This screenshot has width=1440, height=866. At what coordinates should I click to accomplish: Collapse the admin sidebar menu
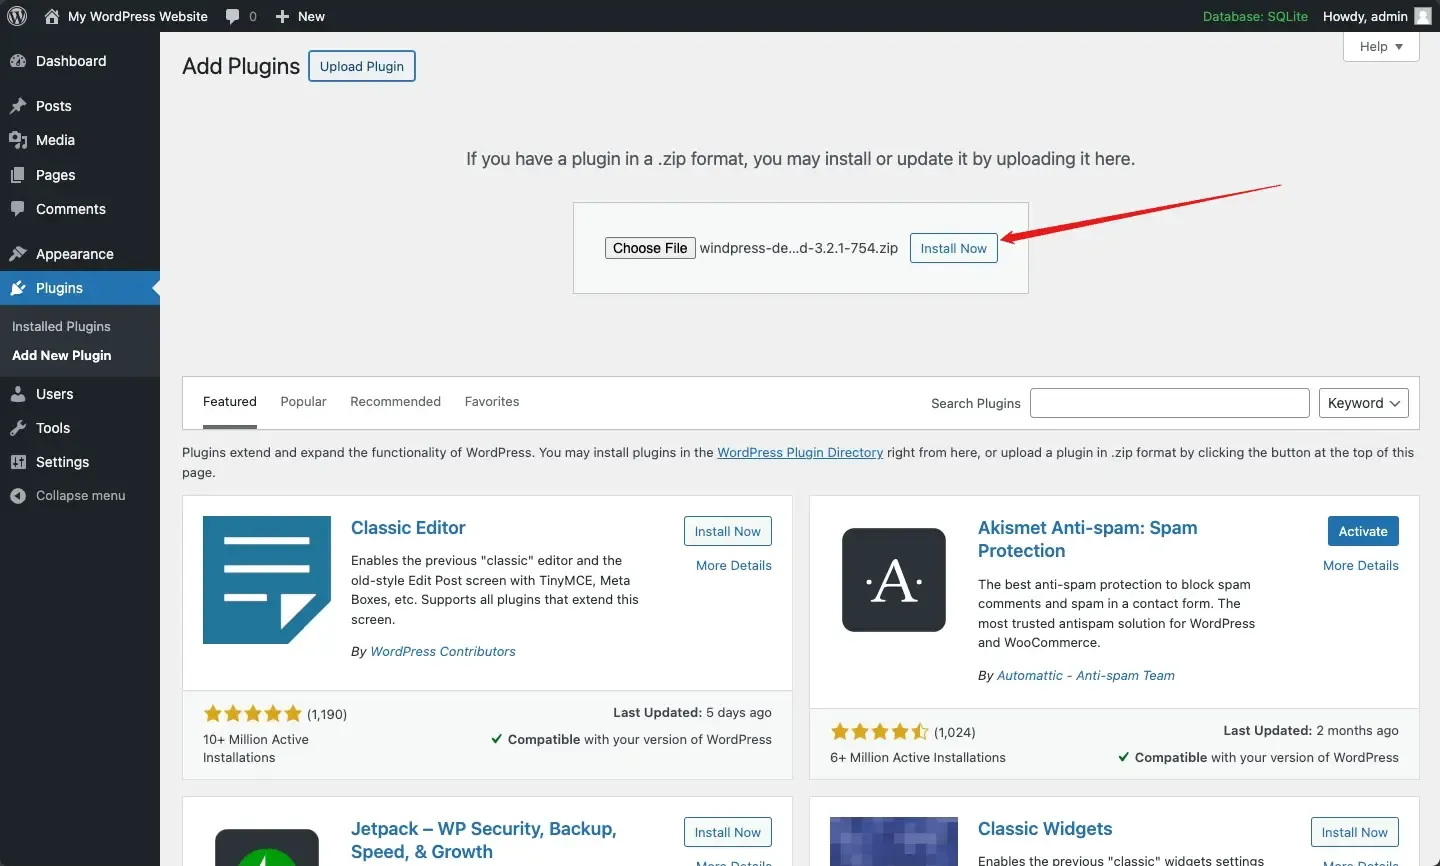tap(80, 496)
